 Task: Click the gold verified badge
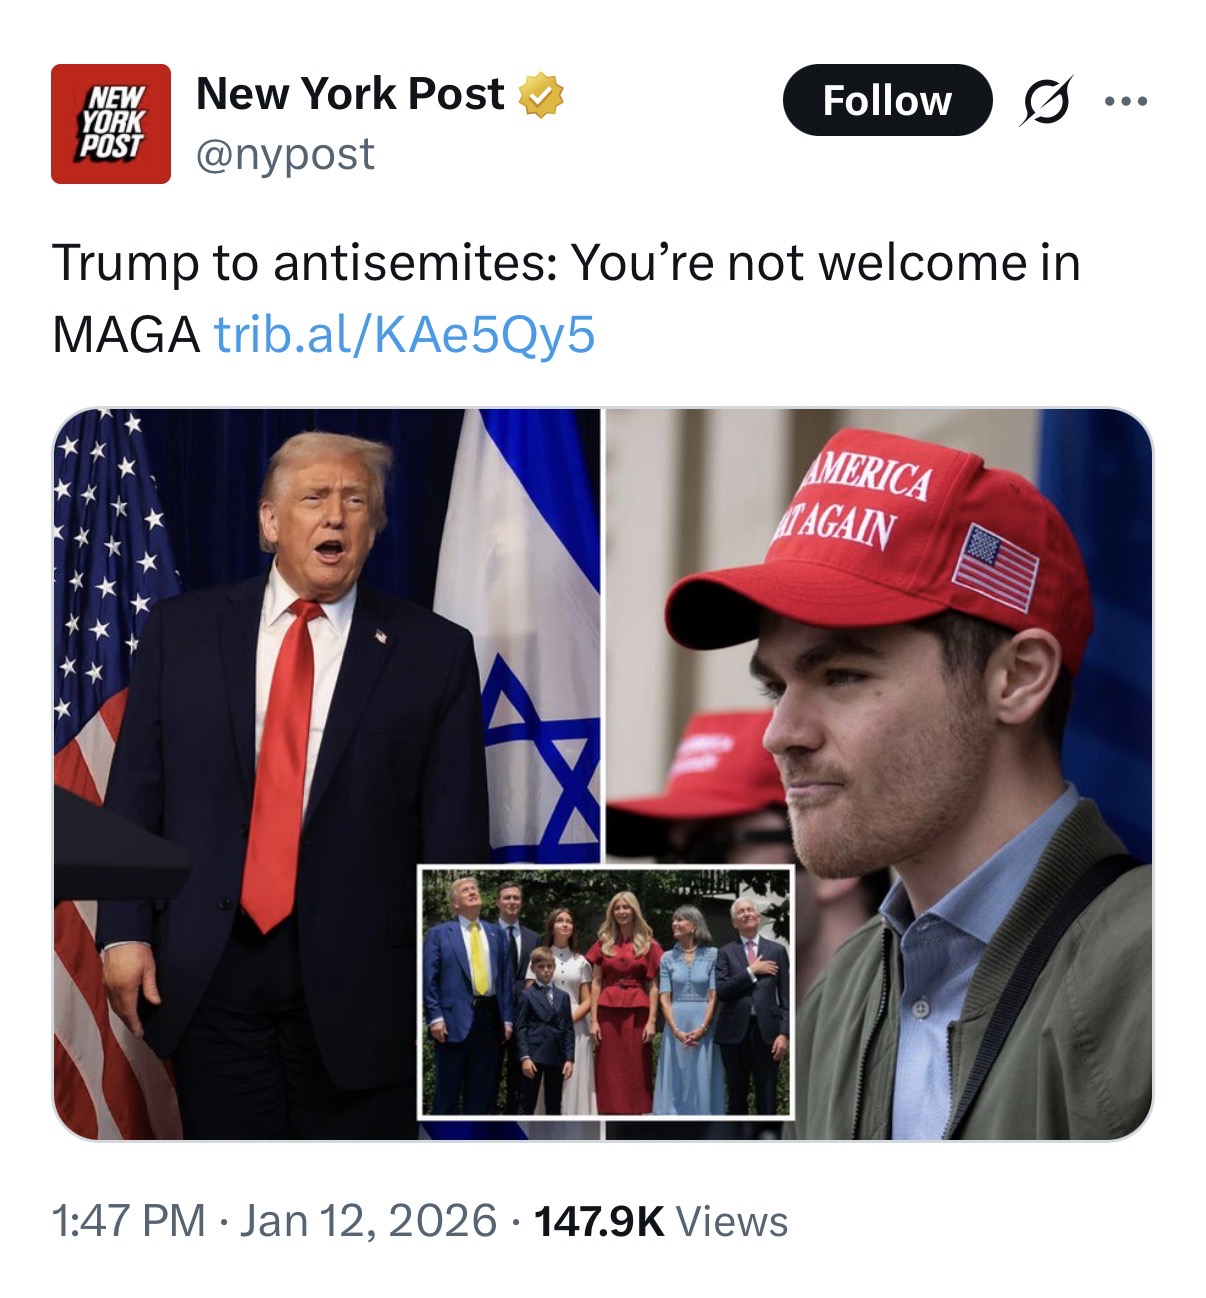[541, 95]
